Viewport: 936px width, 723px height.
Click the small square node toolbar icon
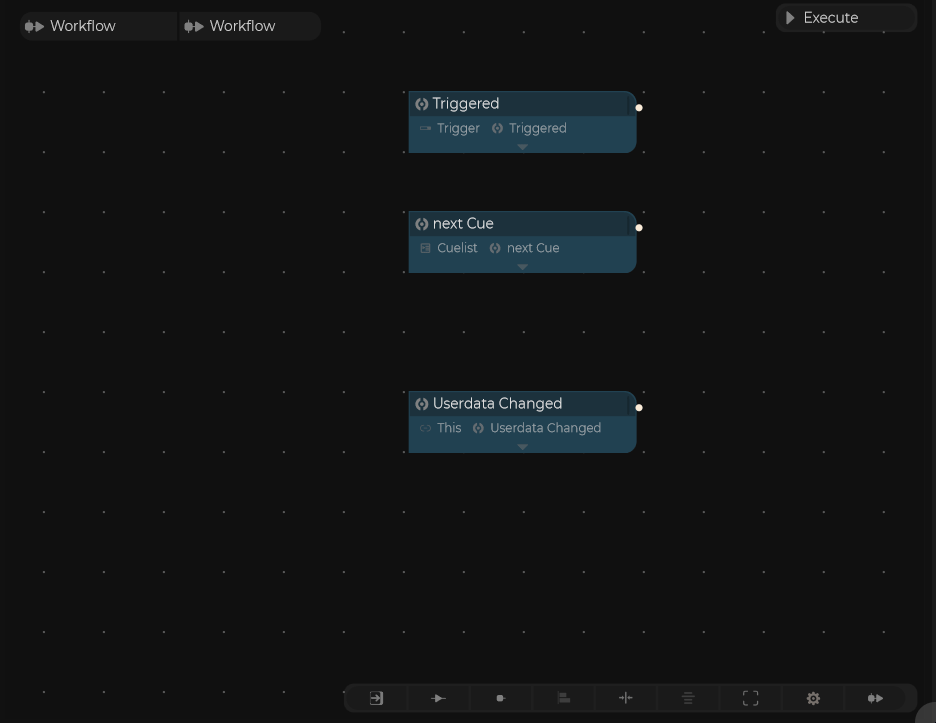click(501, 698)
